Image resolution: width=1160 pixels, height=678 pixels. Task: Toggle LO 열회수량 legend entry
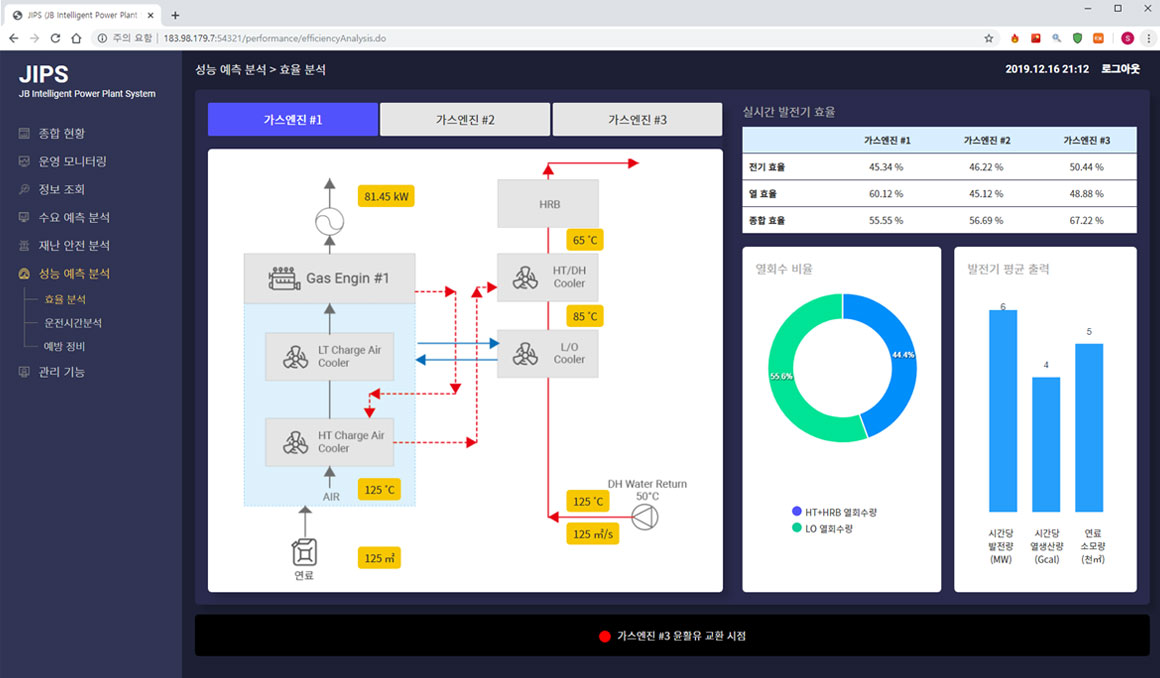822,528
